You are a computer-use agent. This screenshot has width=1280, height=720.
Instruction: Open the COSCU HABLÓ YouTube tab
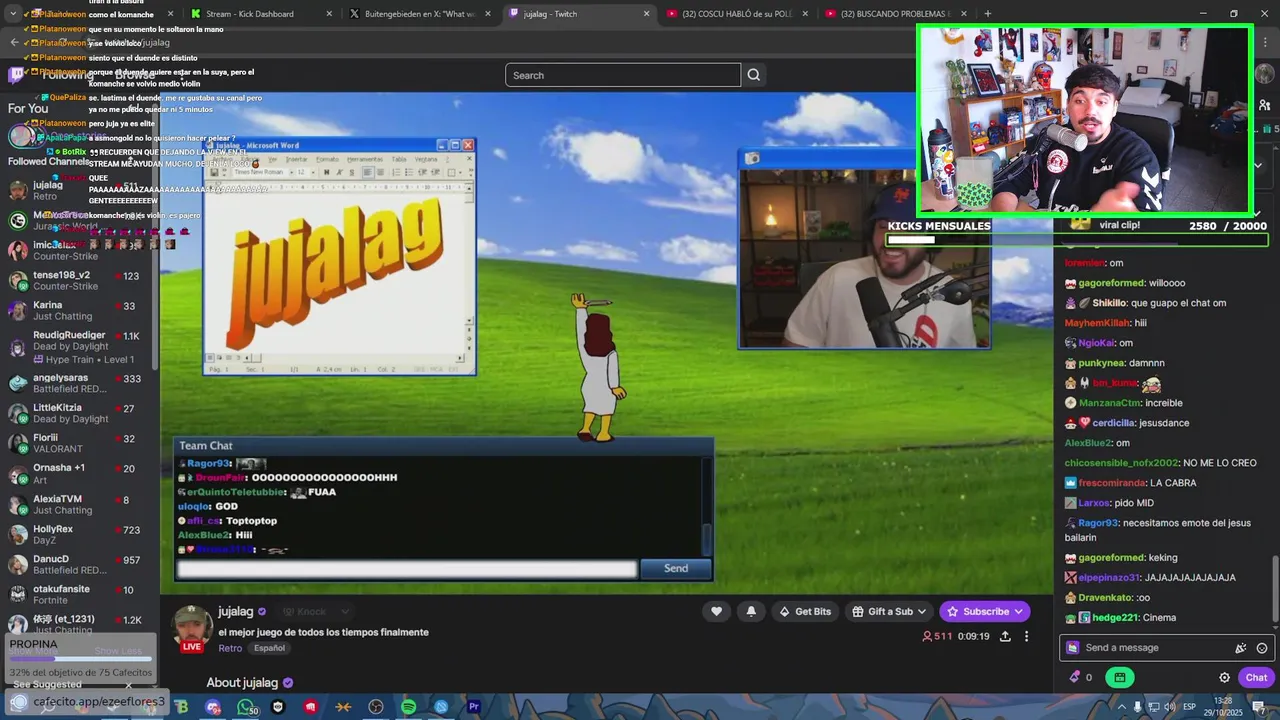pos(737,14)
